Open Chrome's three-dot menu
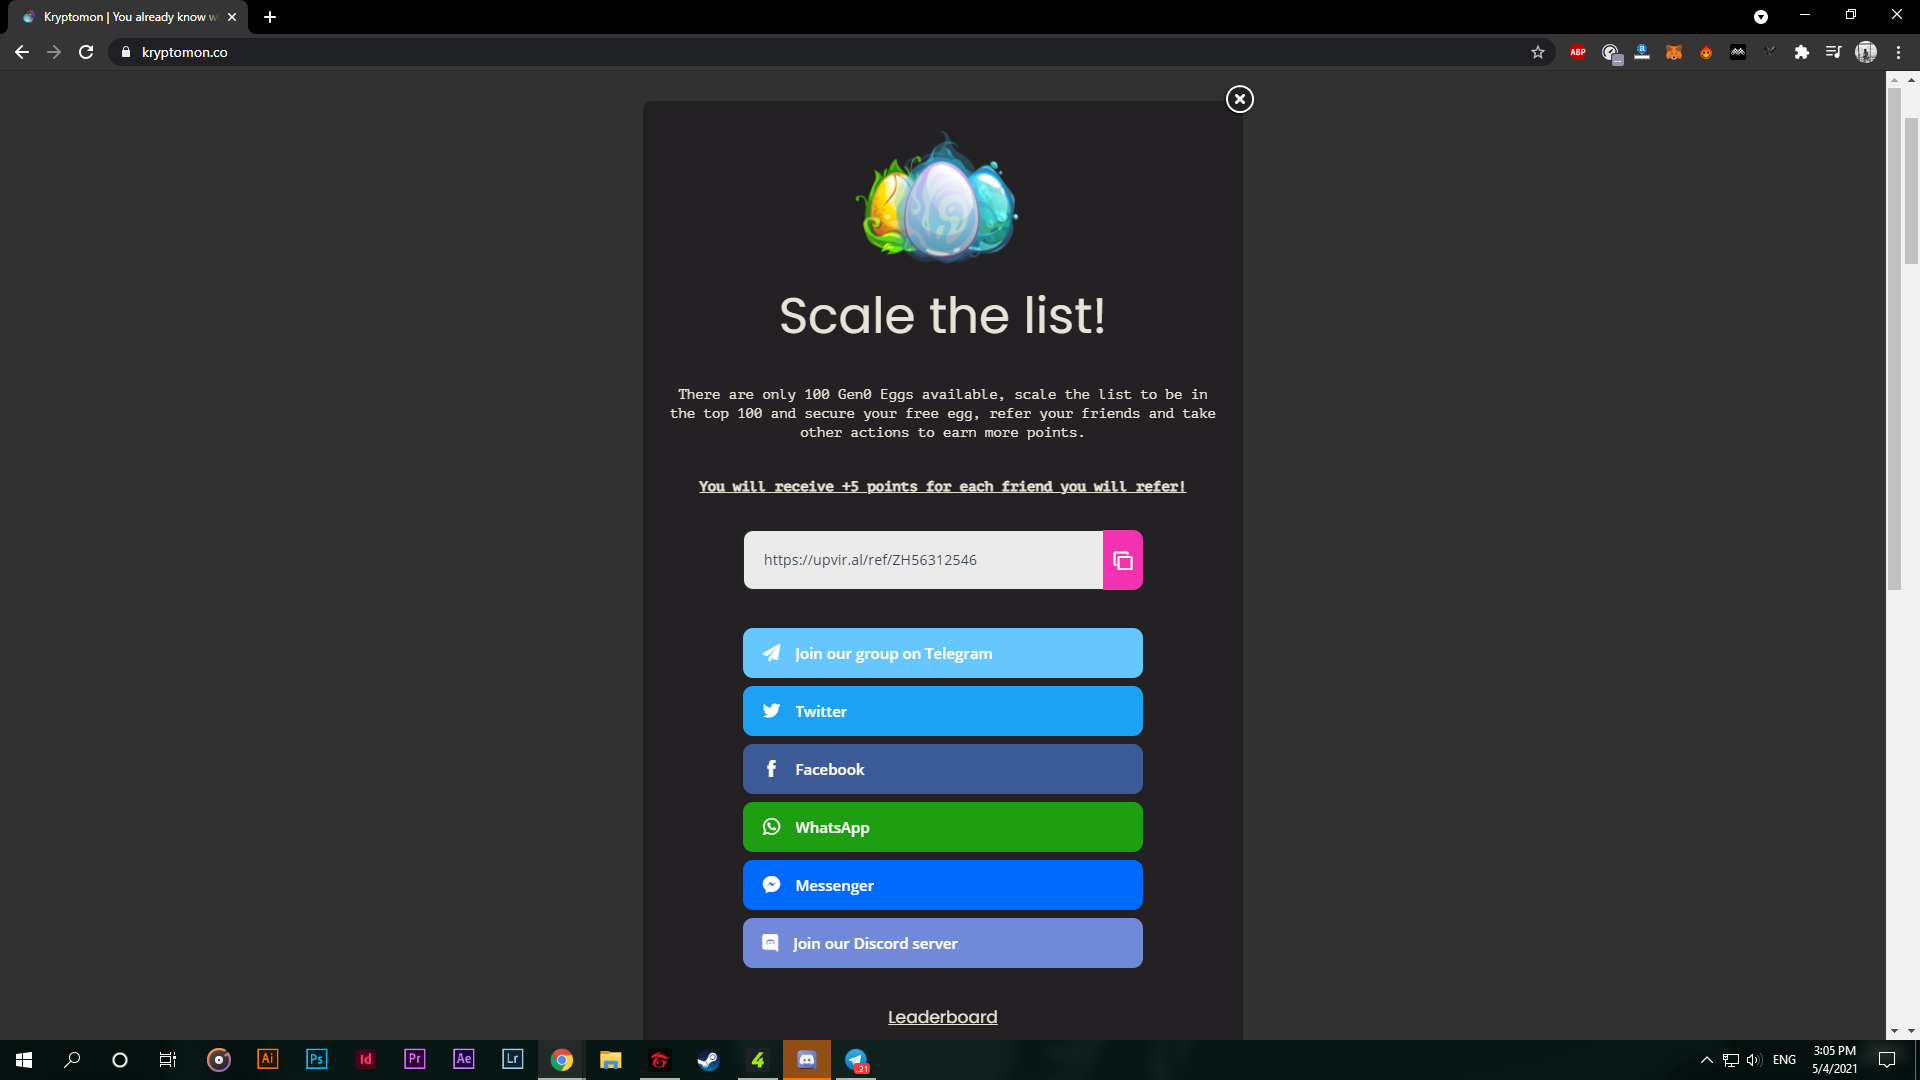The height and width of the screenshot is (1080, 1920). [x=1898, y=52]
